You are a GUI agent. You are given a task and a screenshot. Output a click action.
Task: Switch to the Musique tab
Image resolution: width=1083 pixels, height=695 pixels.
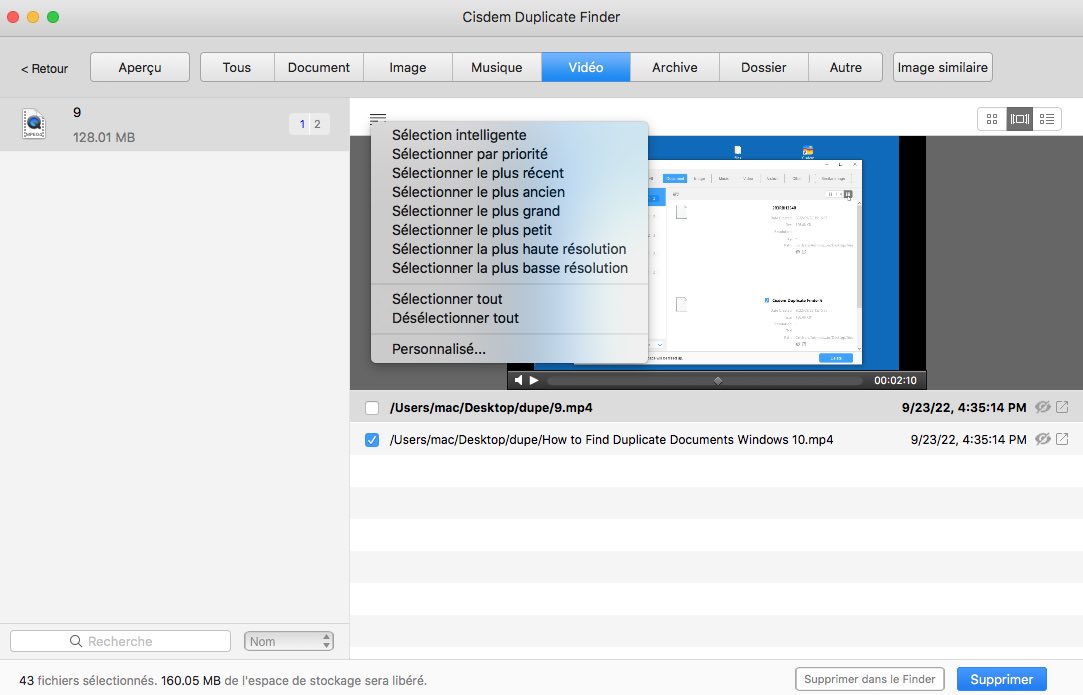[x=497, y=67]
